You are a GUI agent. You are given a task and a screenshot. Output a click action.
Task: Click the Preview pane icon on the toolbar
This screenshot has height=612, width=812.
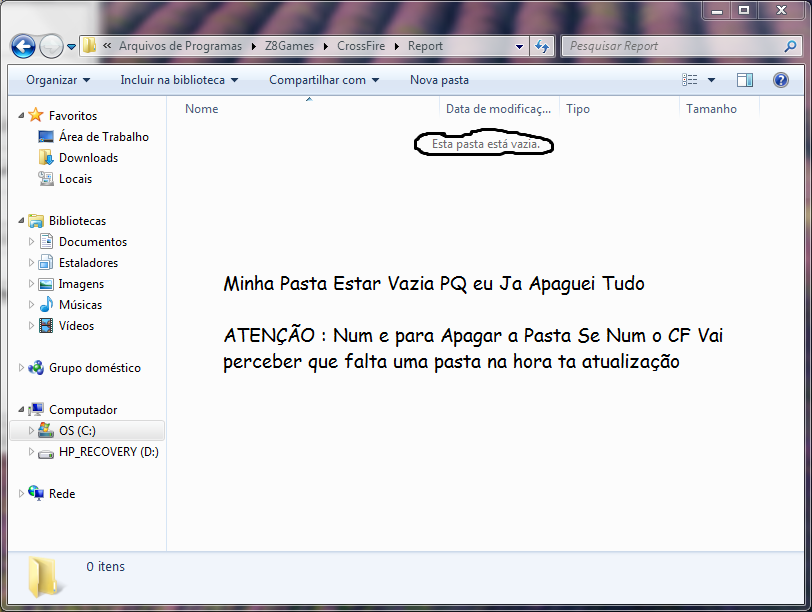743,80
